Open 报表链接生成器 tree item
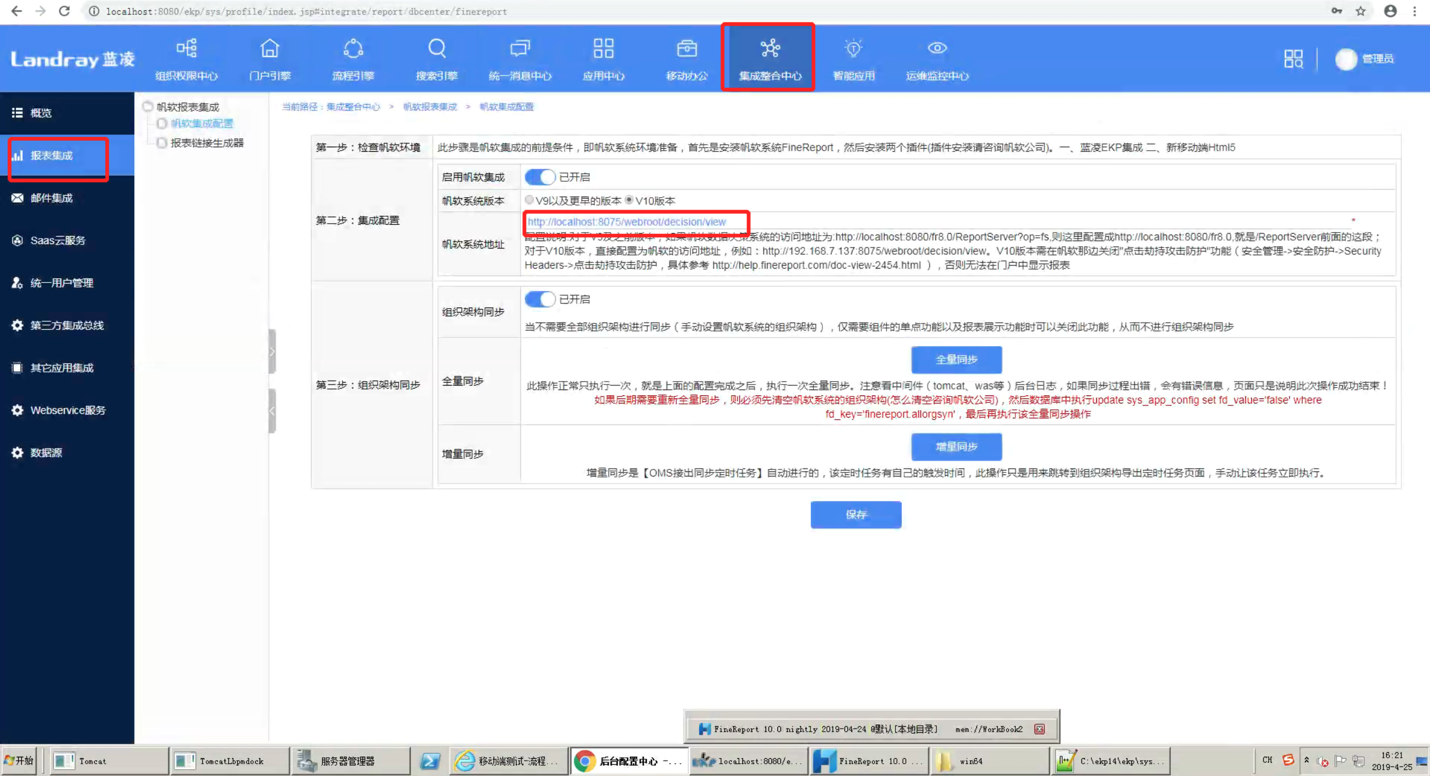 pyautogui.click(x=207, y=143)
